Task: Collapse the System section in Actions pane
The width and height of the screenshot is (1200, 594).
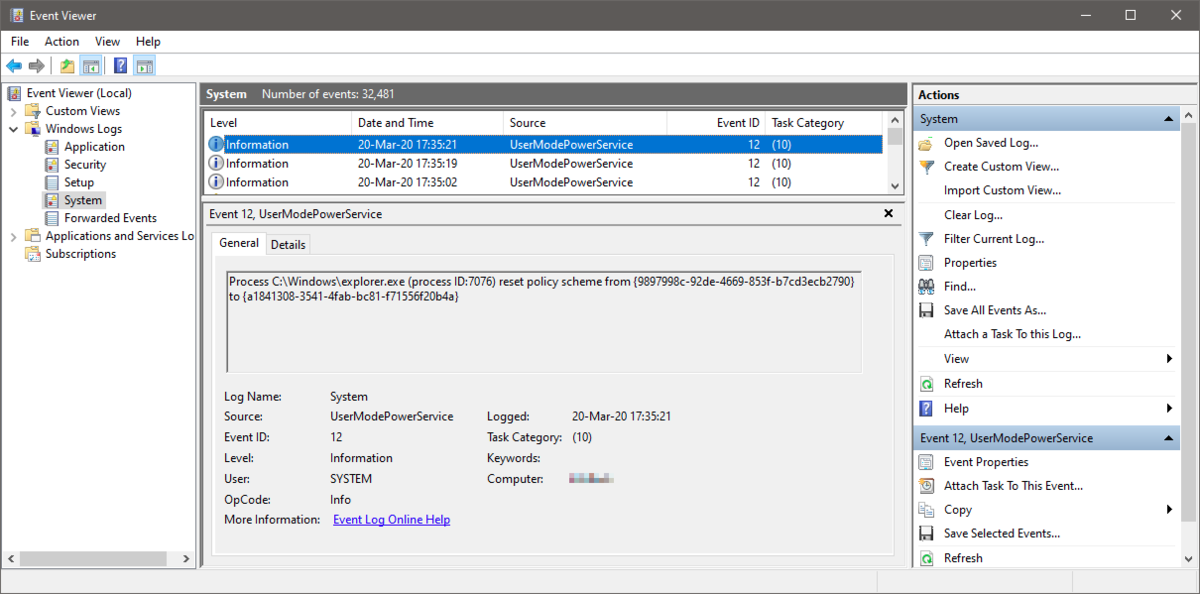Action: pos(1168,119)
